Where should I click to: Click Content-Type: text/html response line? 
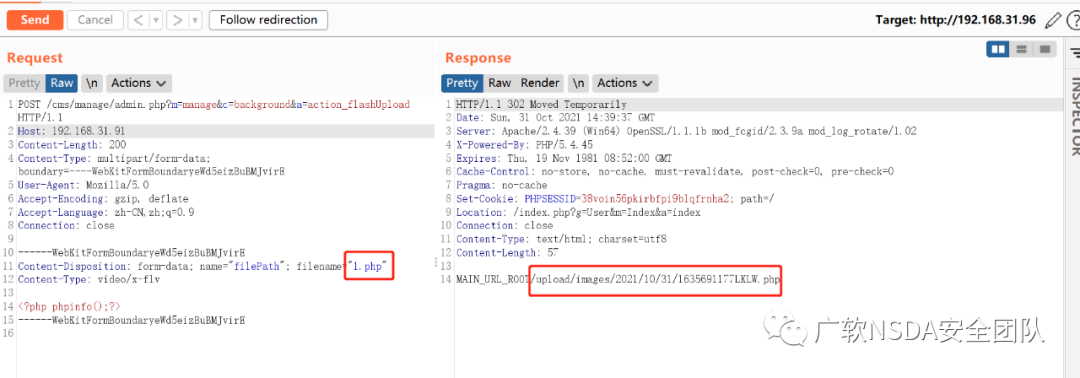click(561, 239)
